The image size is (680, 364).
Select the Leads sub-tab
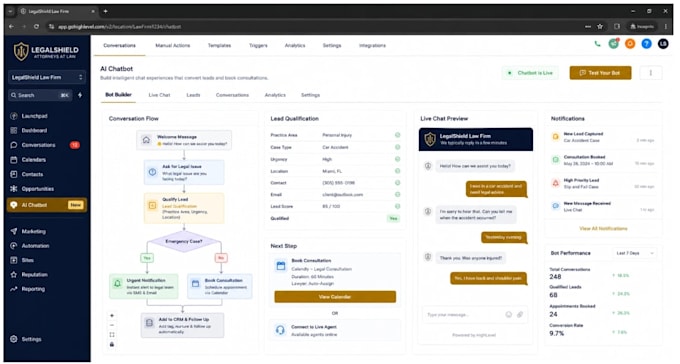tap(193, 95)
